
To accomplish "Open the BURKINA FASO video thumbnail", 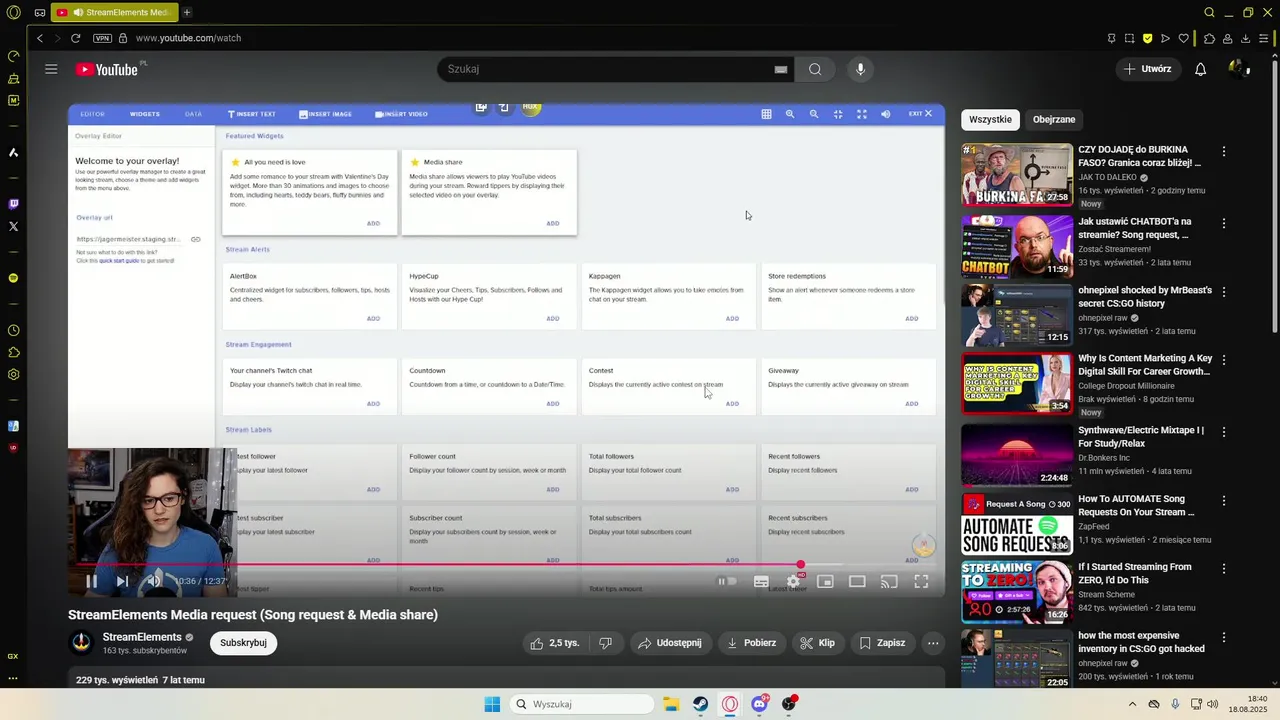I will pos(1017,175).
